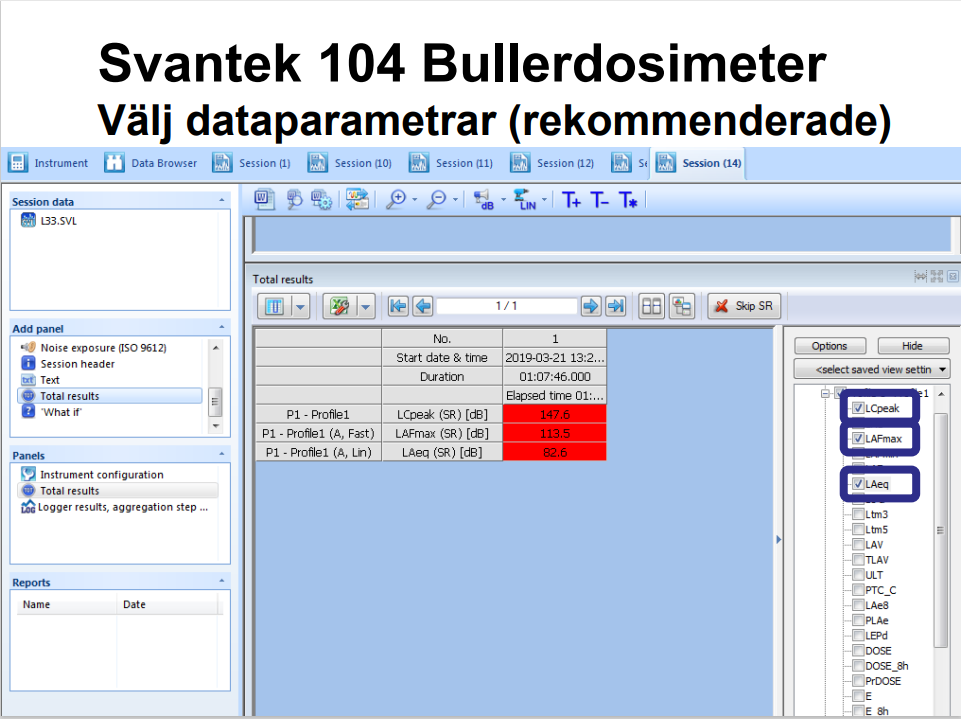Image resolution: width=961 pixels, height=719 pixels.
Task: Open the saved view settings dropdown
Action: [x=871, y=370]
